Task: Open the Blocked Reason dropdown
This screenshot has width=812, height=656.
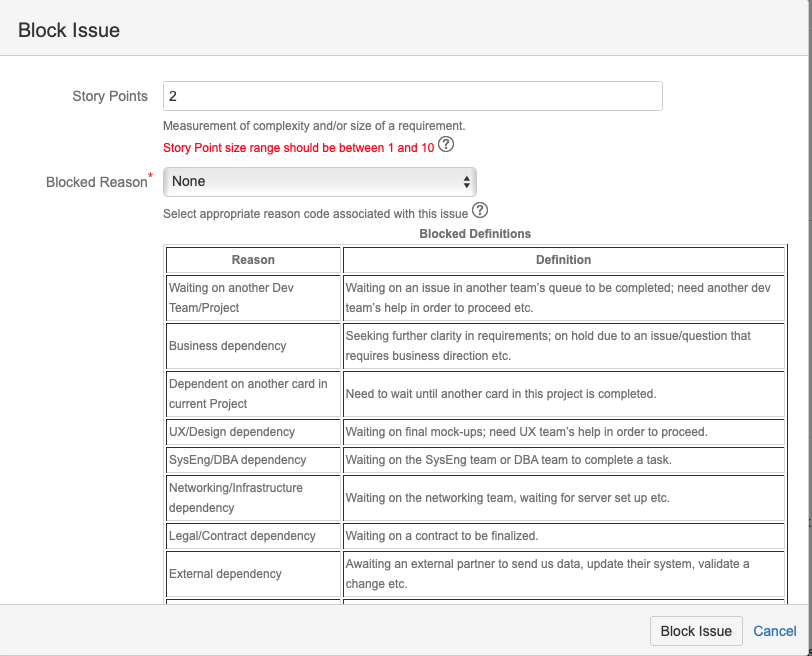Action: (x=320, y=182)
